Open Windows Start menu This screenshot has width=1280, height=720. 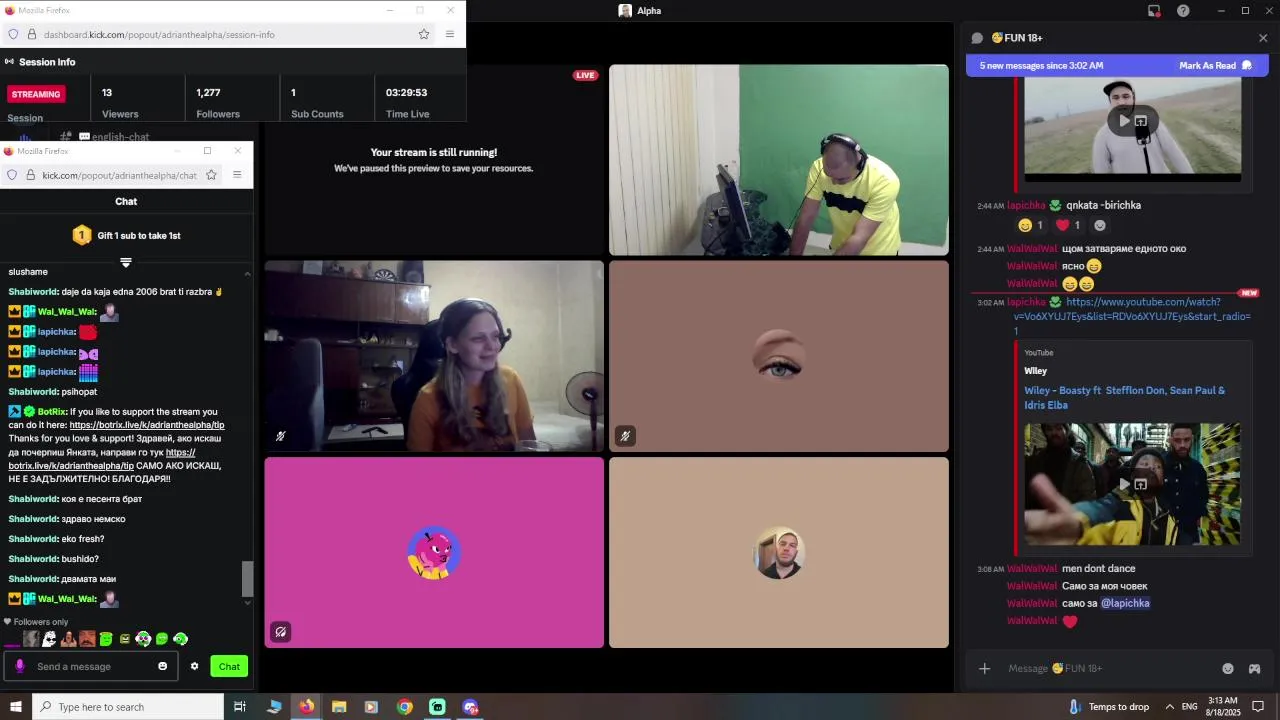click(16, 707)
